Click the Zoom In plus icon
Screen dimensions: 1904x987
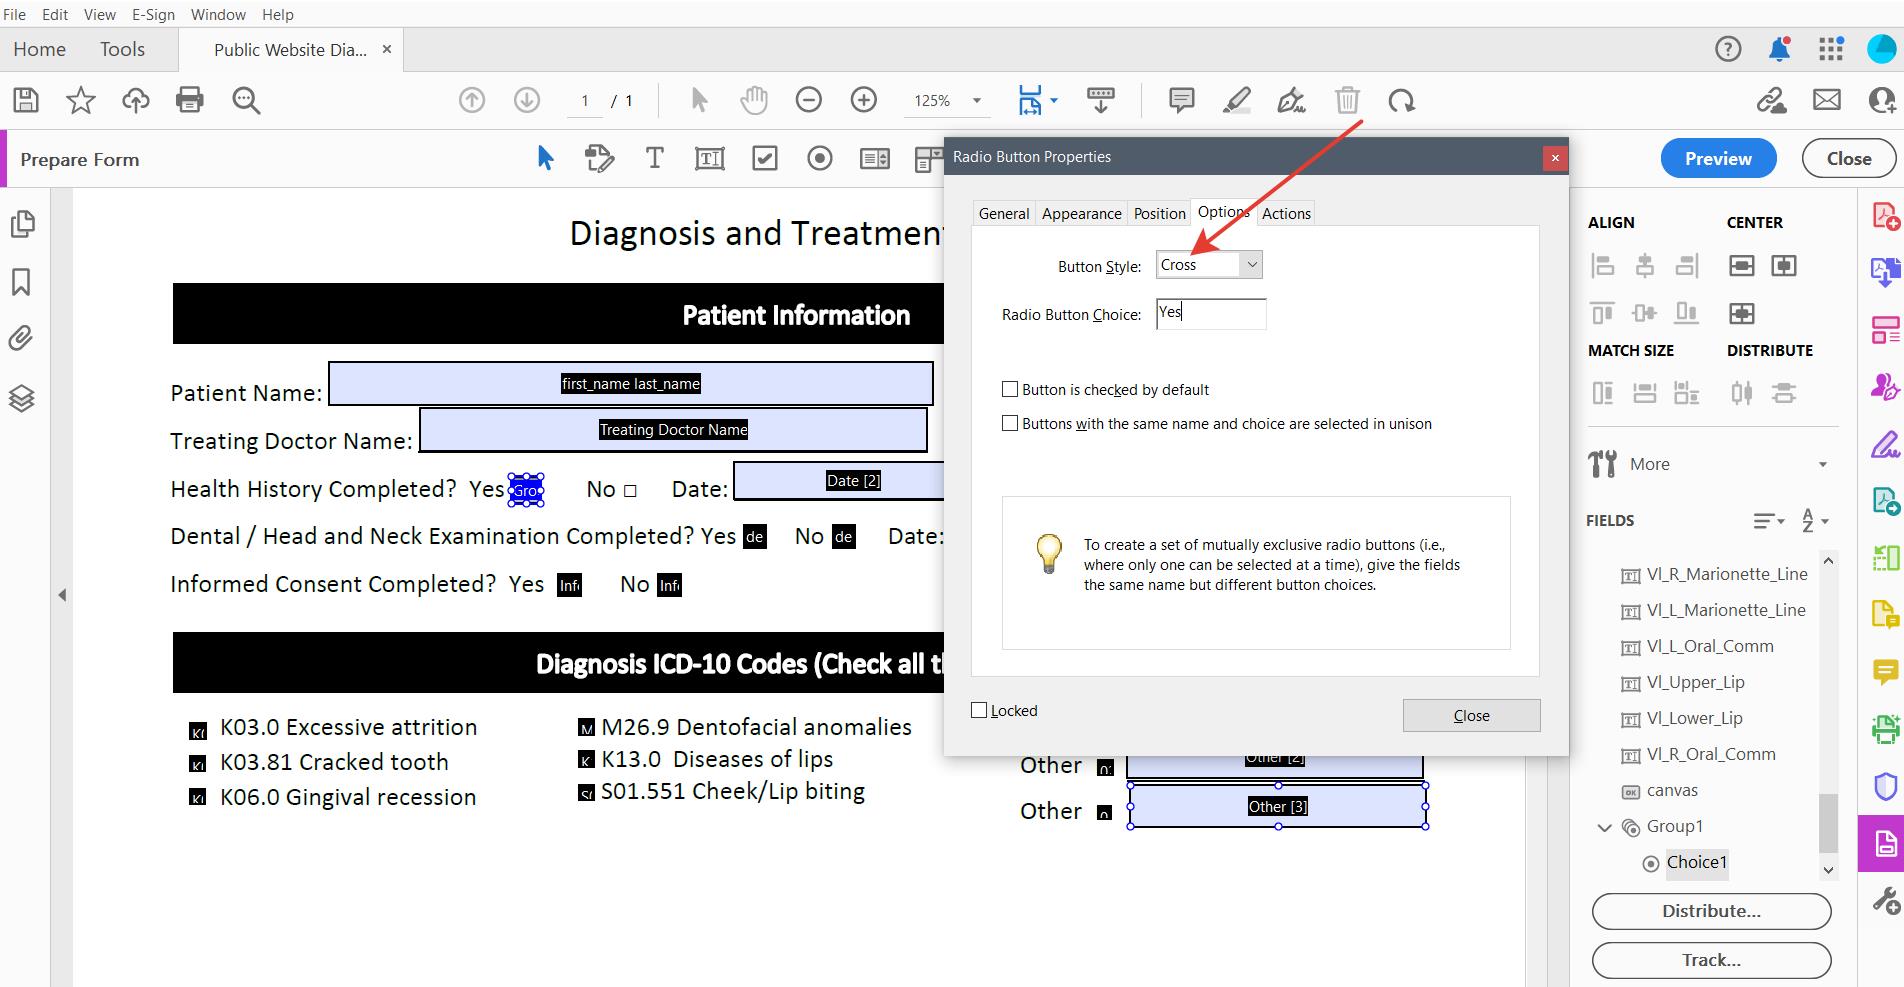coord(863,100)
